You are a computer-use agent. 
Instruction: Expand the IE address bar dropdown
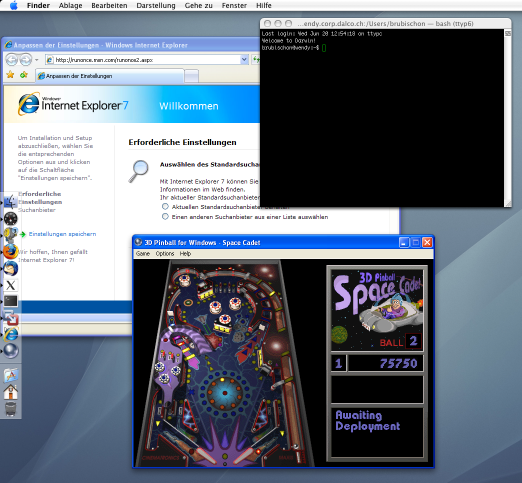(244, 60)
